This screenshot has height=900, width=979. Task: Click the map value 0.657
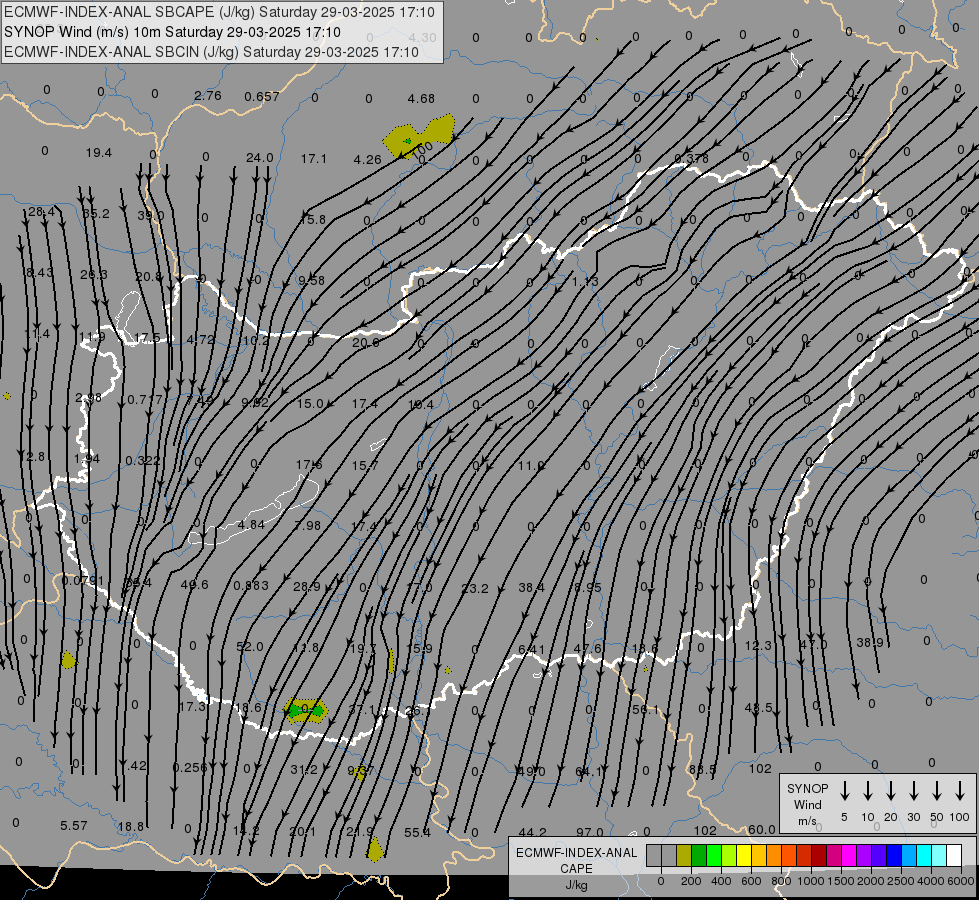262,96
